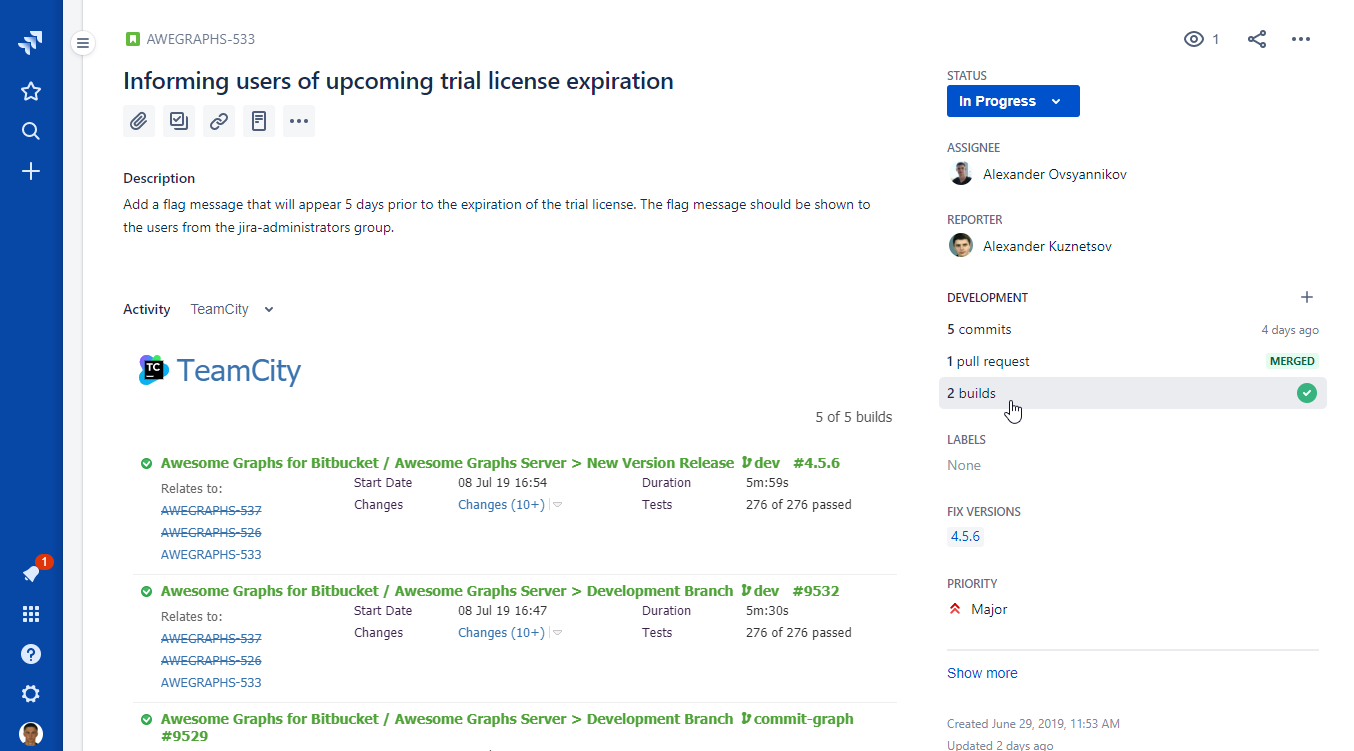Open the 2 builds development row

point(1131,393)
